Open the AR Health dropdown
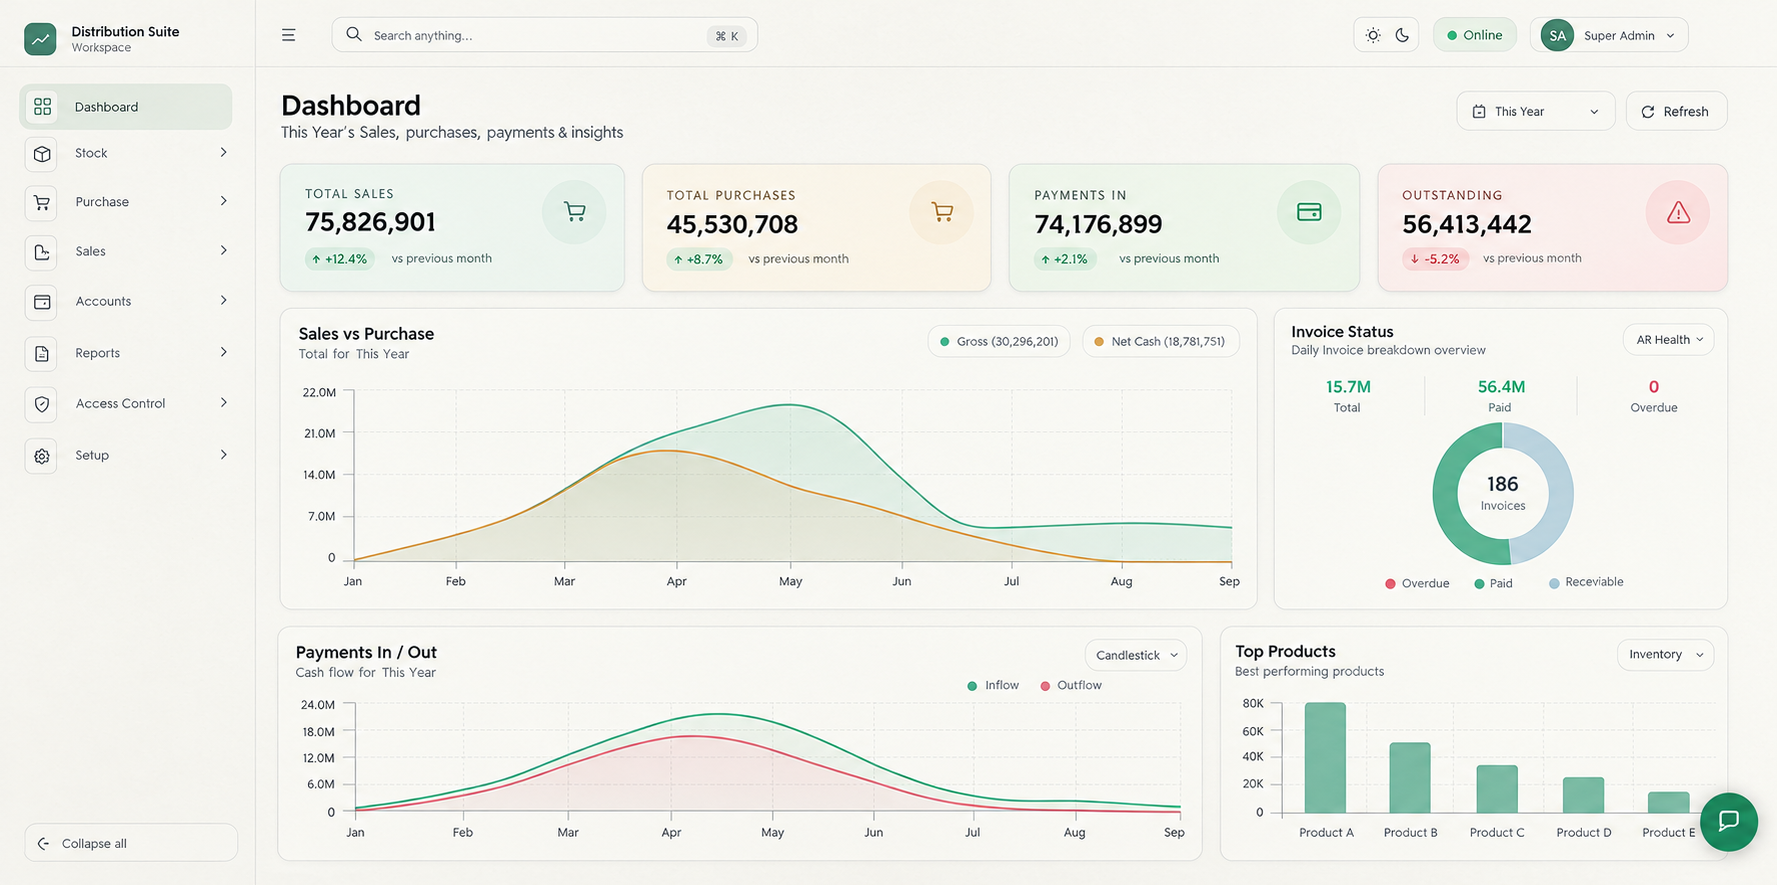1777x885 pixels. pos(1669,340)
